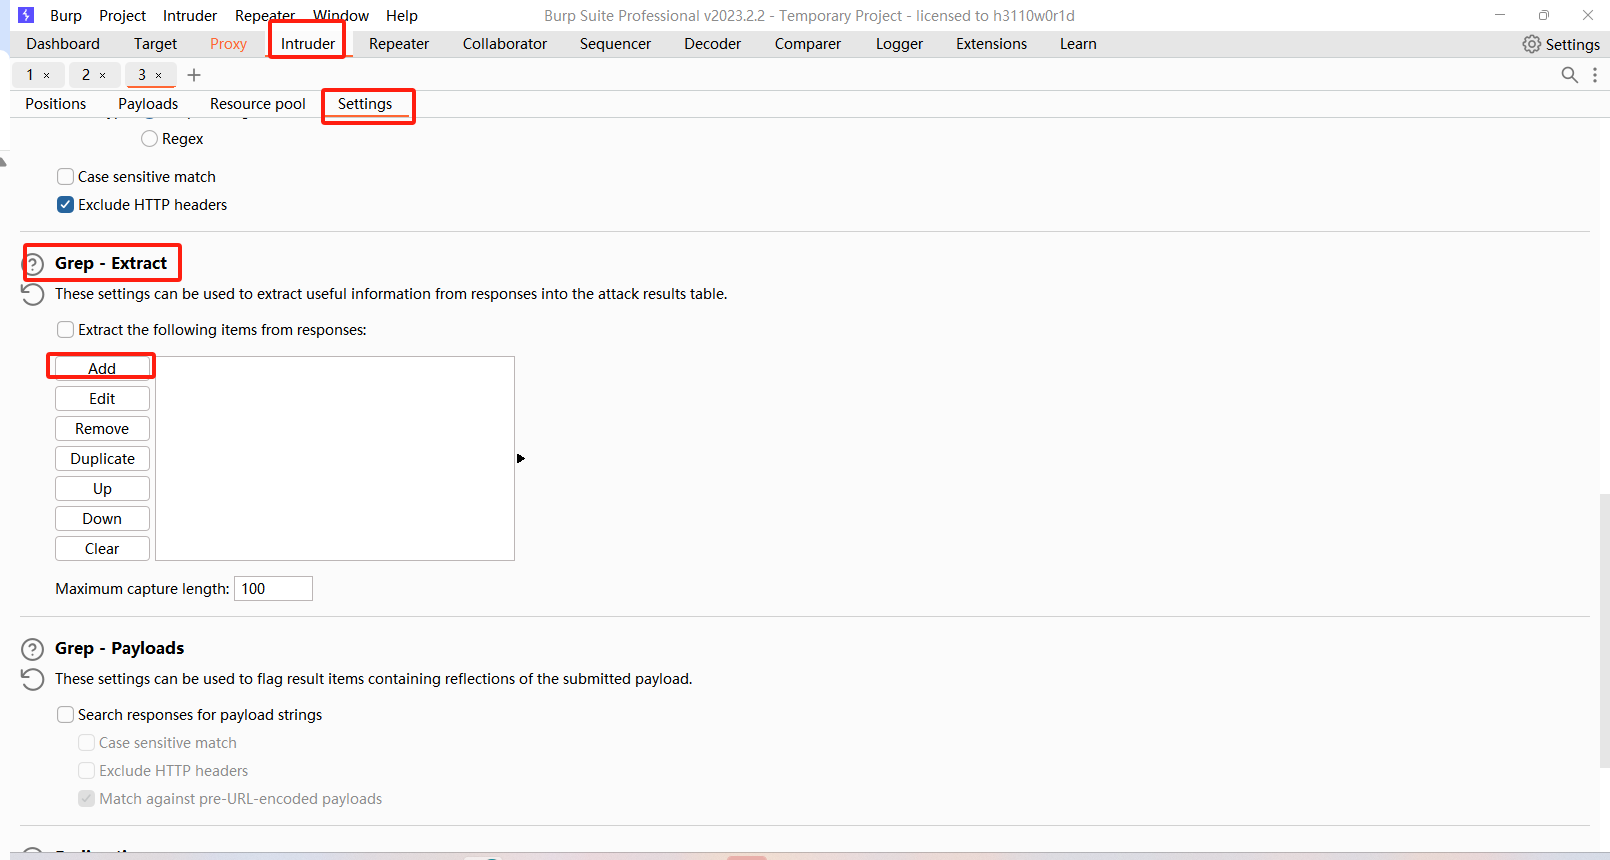This screenshot has width=1610, height=860.
Task: Switch to the Dashboard tab
Action: (x=63, y=44)
